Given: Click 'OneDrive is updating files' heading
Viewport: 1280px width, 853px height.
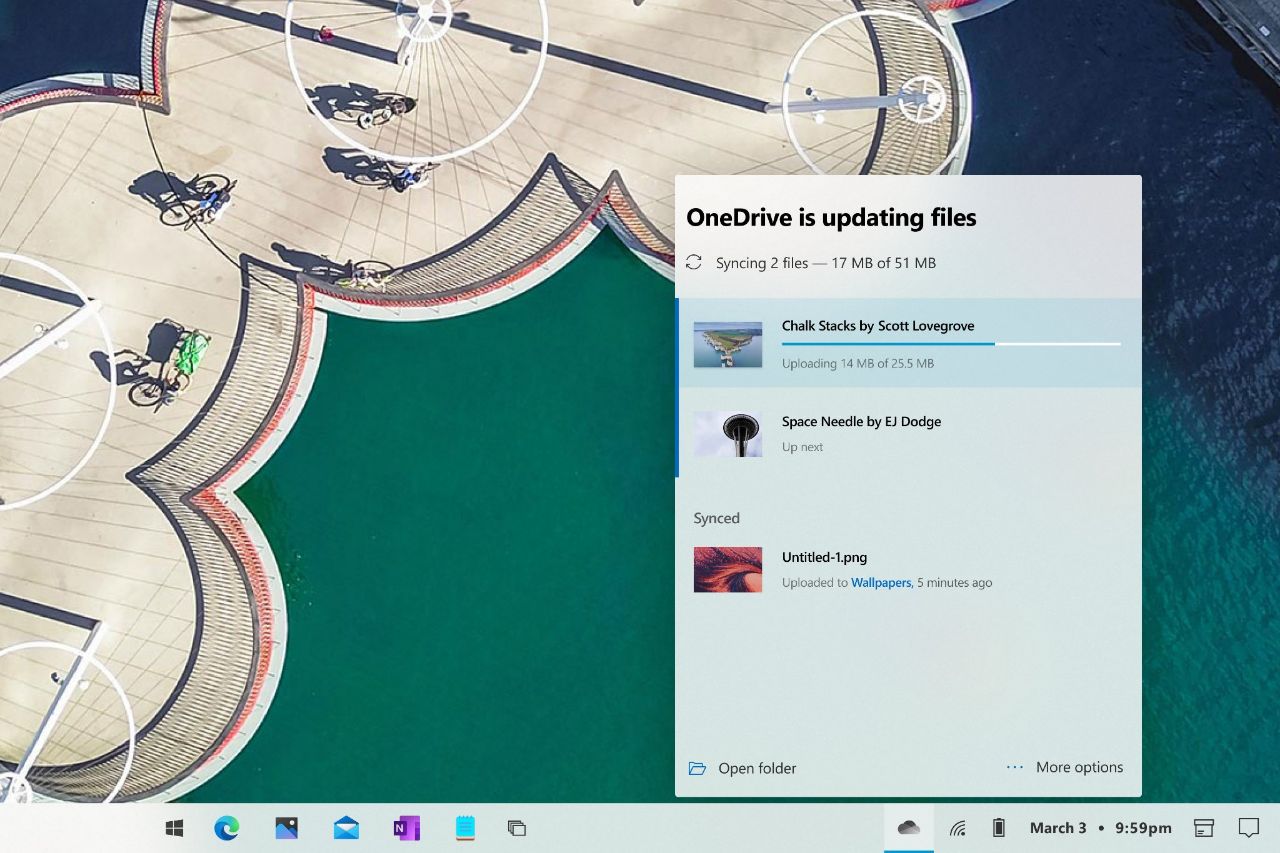Looking at the screenshot, I should pos(831,217).
